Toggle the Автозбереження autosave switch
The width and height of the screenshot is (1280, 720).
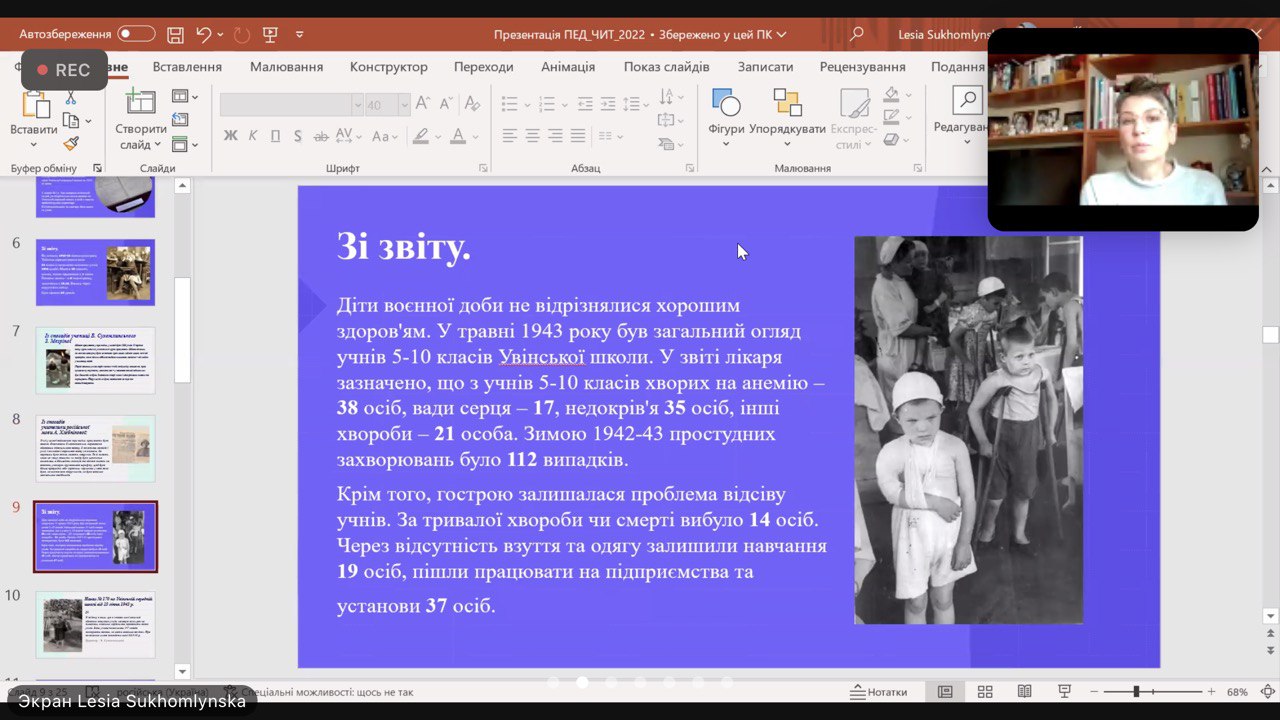coord(136,34)
